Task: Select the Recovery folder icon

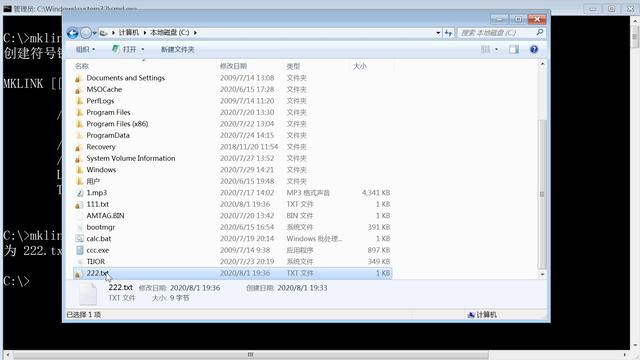Action: coord(79,147)
